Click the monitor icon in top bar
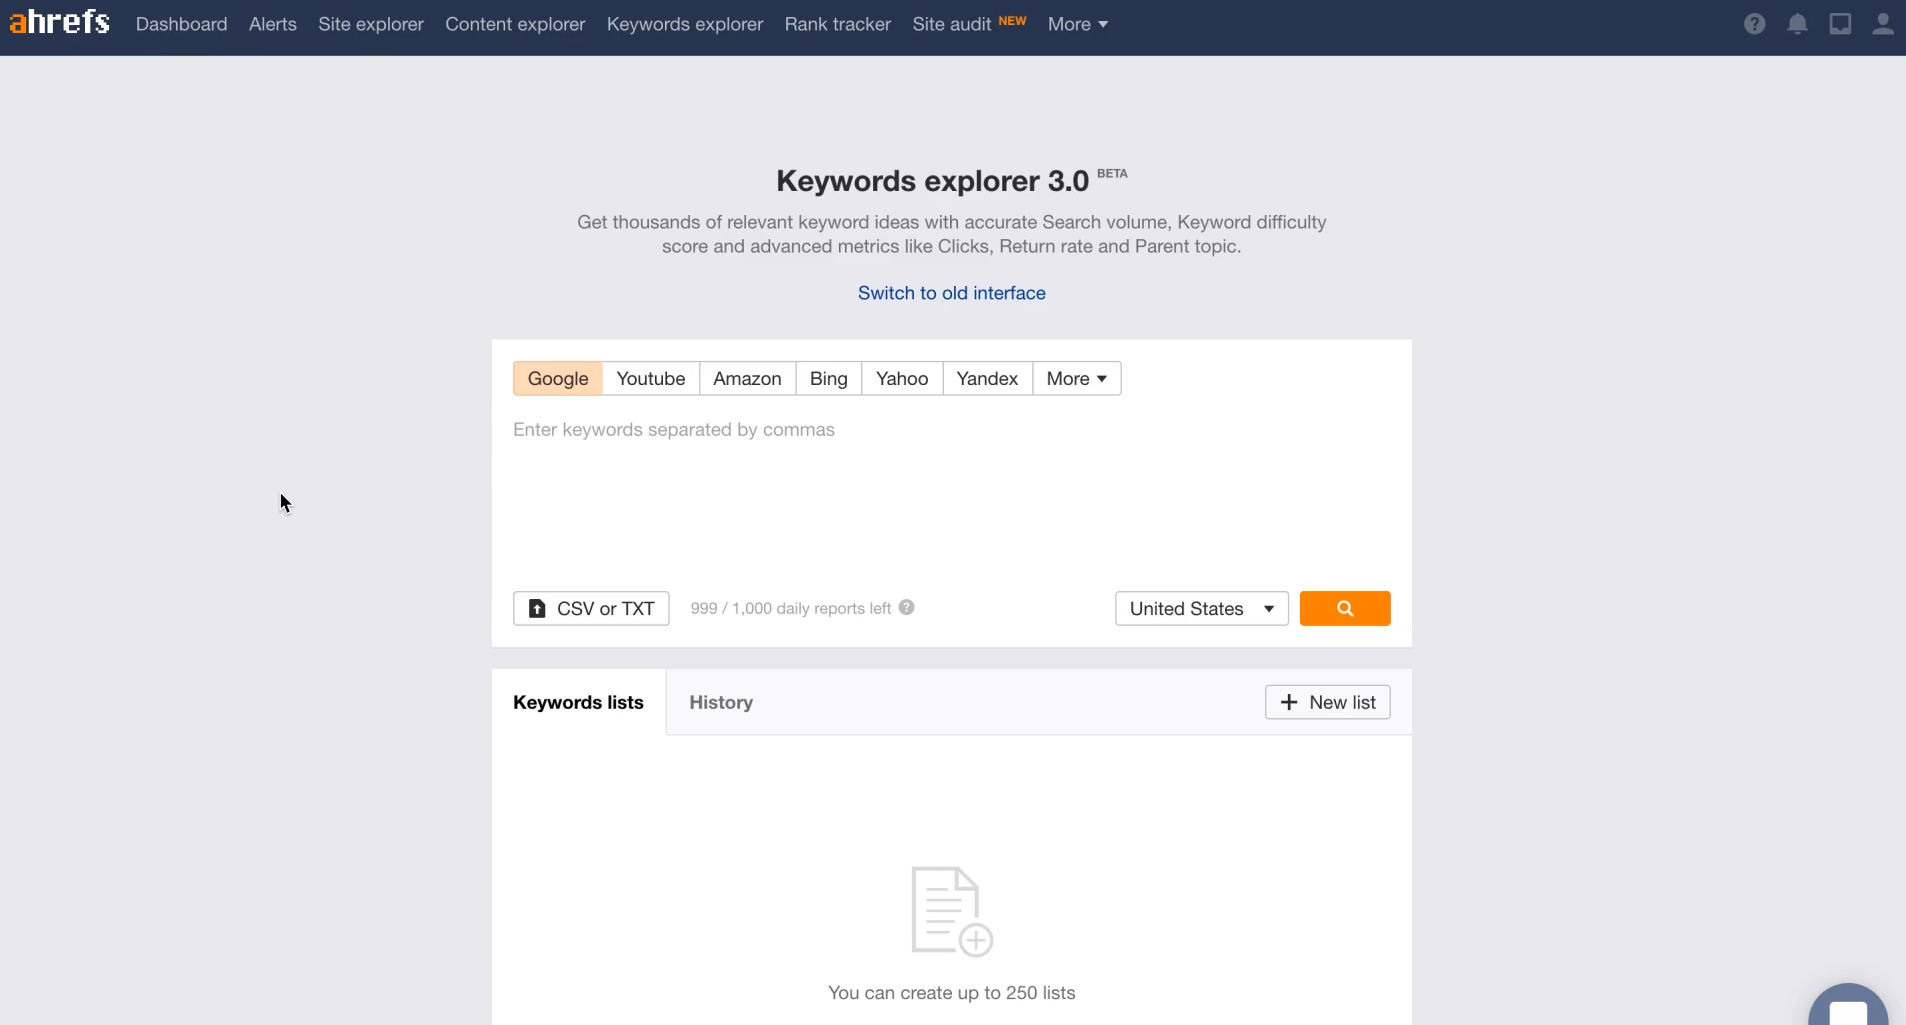The image size is (1906, 1025). point(1840,24)
